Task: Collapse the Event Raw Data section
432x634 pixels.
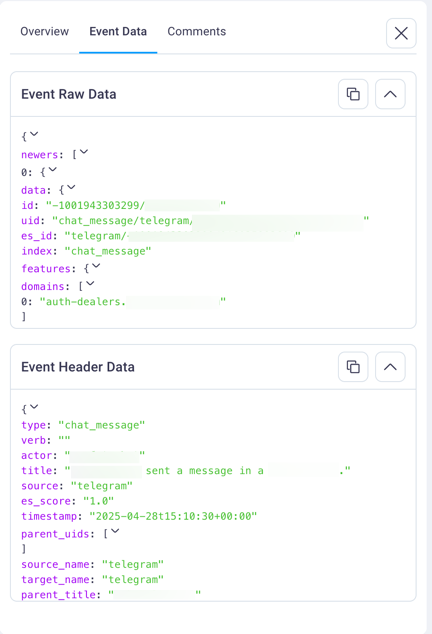Action: click(x=390, y=94)
